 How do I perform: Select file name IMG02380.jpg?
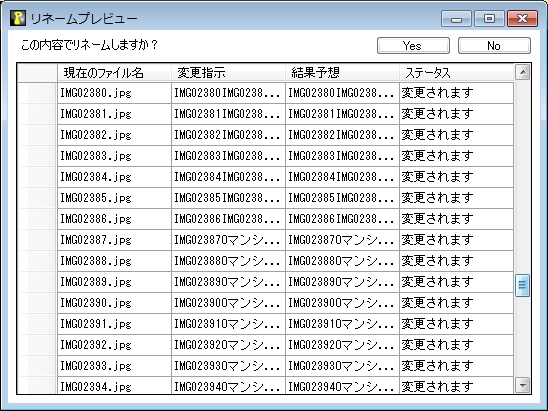coord(115,93)
